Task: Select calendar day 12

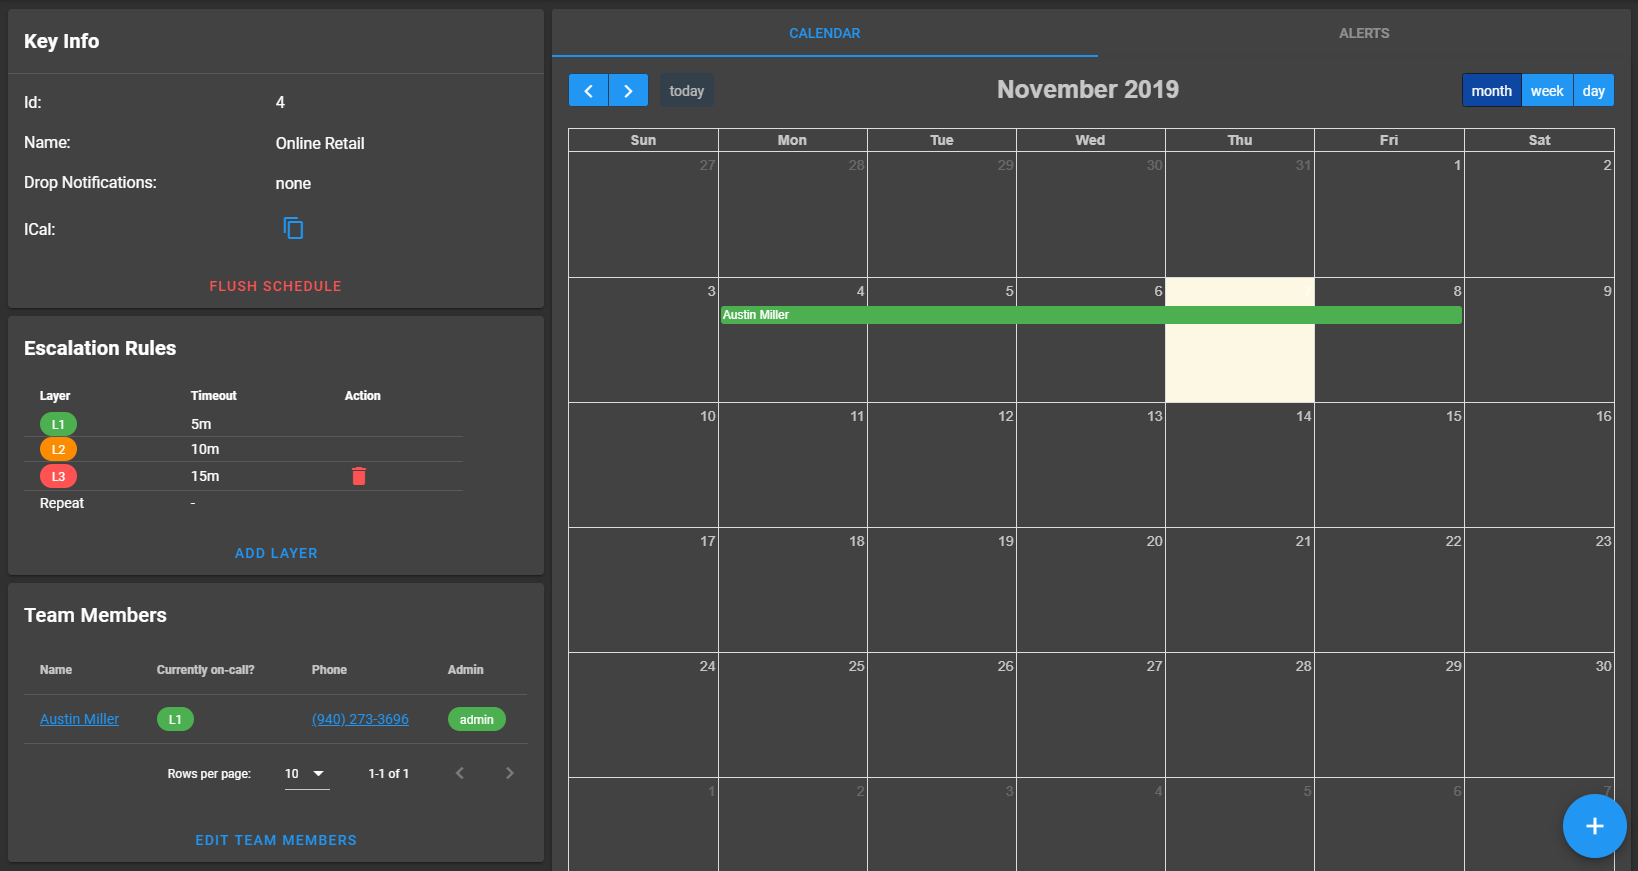Action: pyautogui.click(x=942, y=465)
